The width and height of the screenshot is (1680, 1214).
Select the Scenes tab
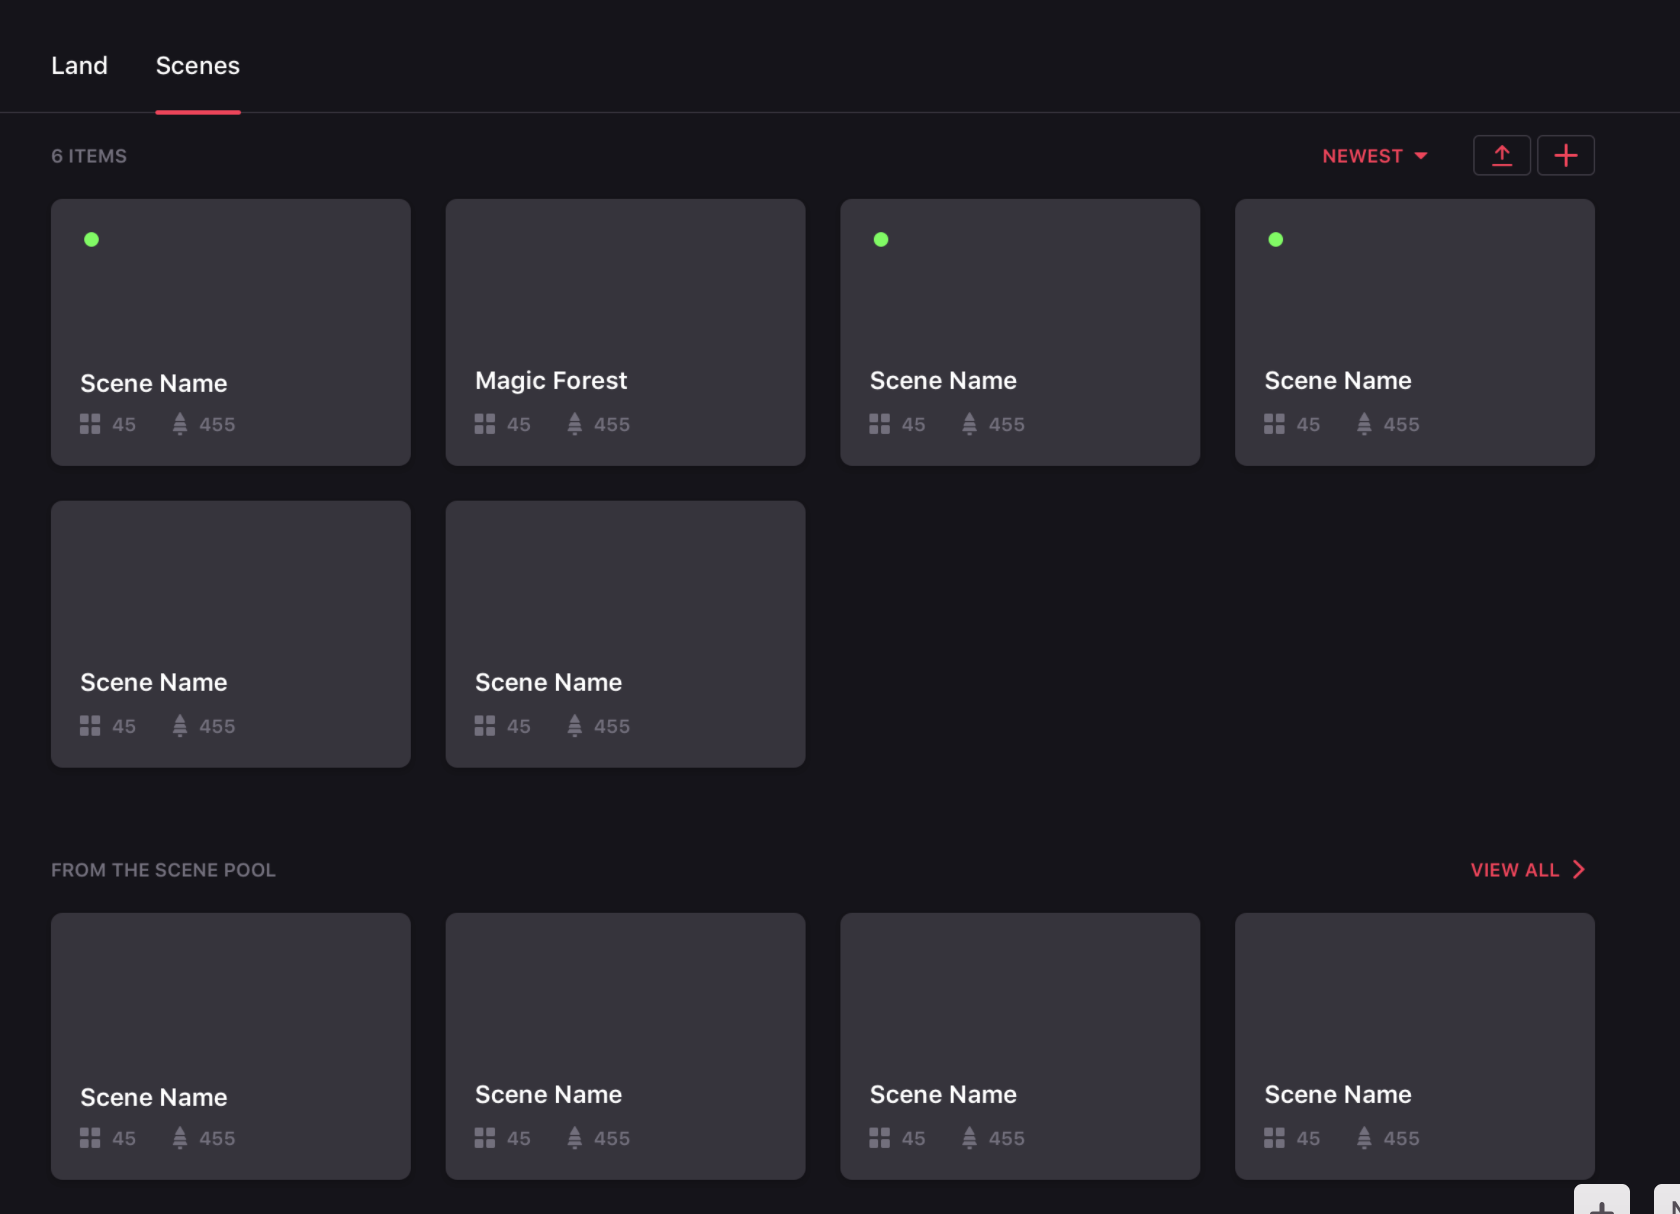tap(197, 65)
